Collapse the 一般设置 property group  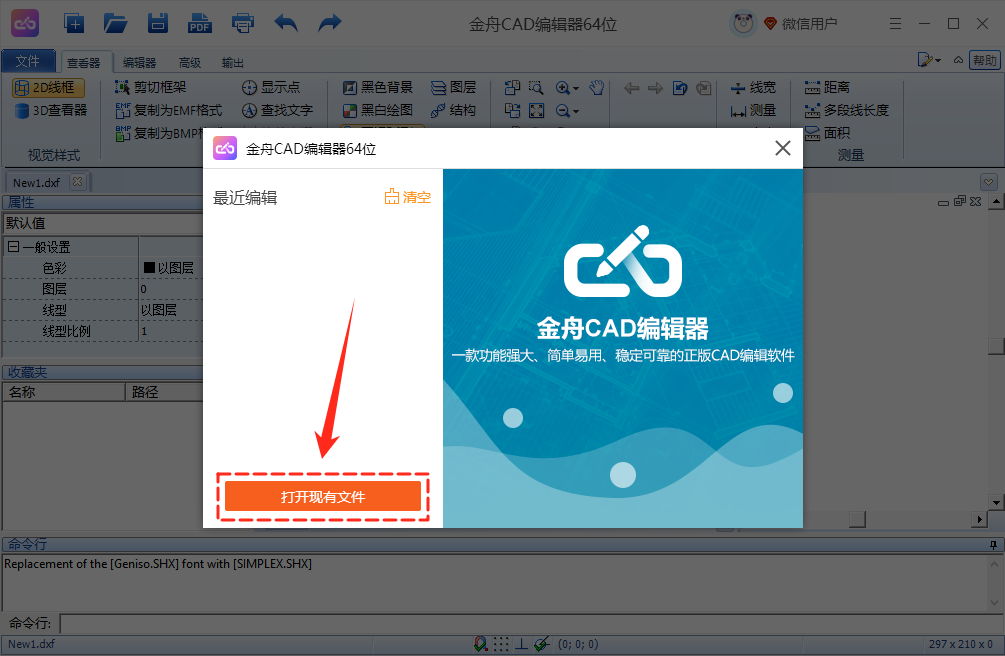tap(13, 246)
